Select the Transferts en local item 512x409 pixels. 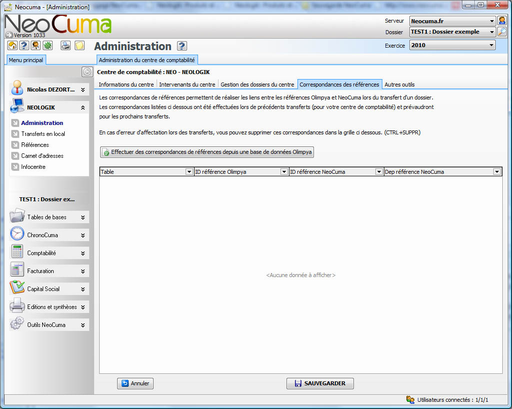coord(43,134)
